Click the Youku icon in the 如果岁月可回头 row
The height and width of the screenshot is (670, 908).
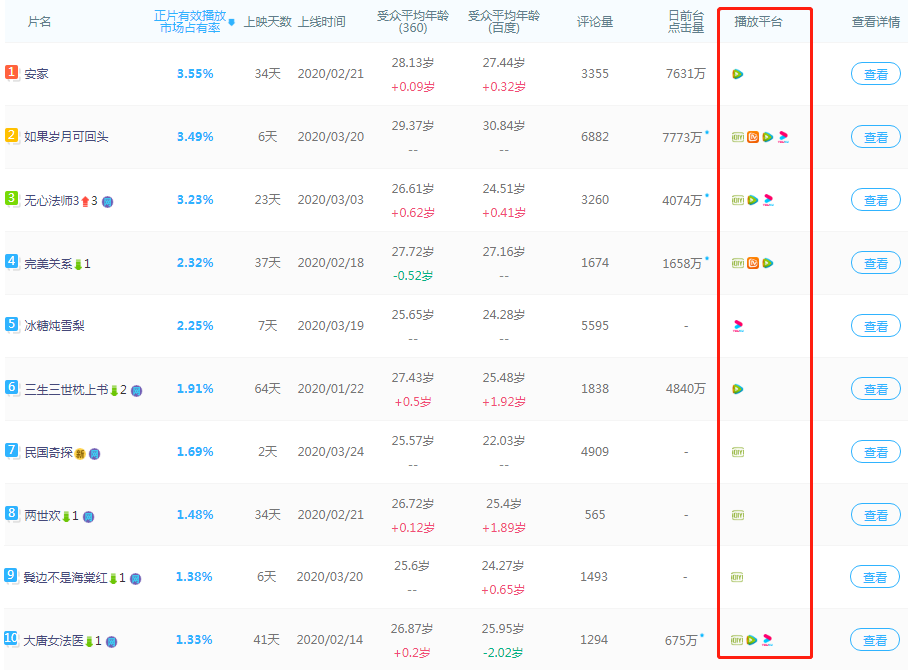click(x=783, y=137)
